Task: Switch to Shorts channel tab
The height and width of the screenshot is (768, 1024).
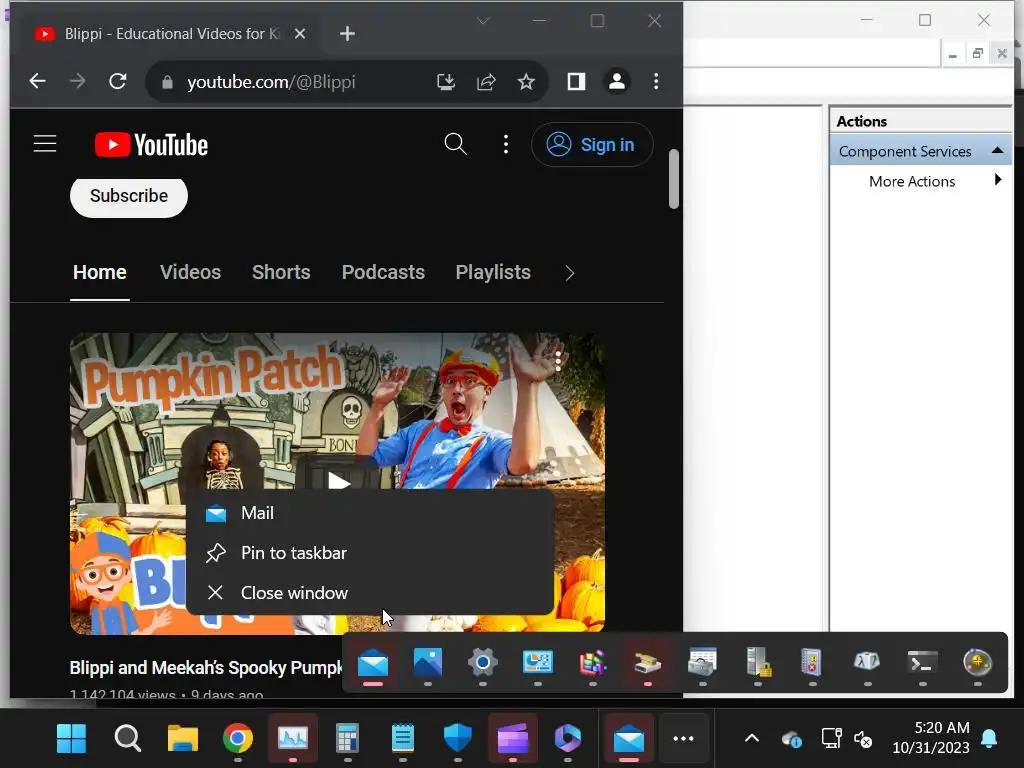Action: [x=281, y=272]
